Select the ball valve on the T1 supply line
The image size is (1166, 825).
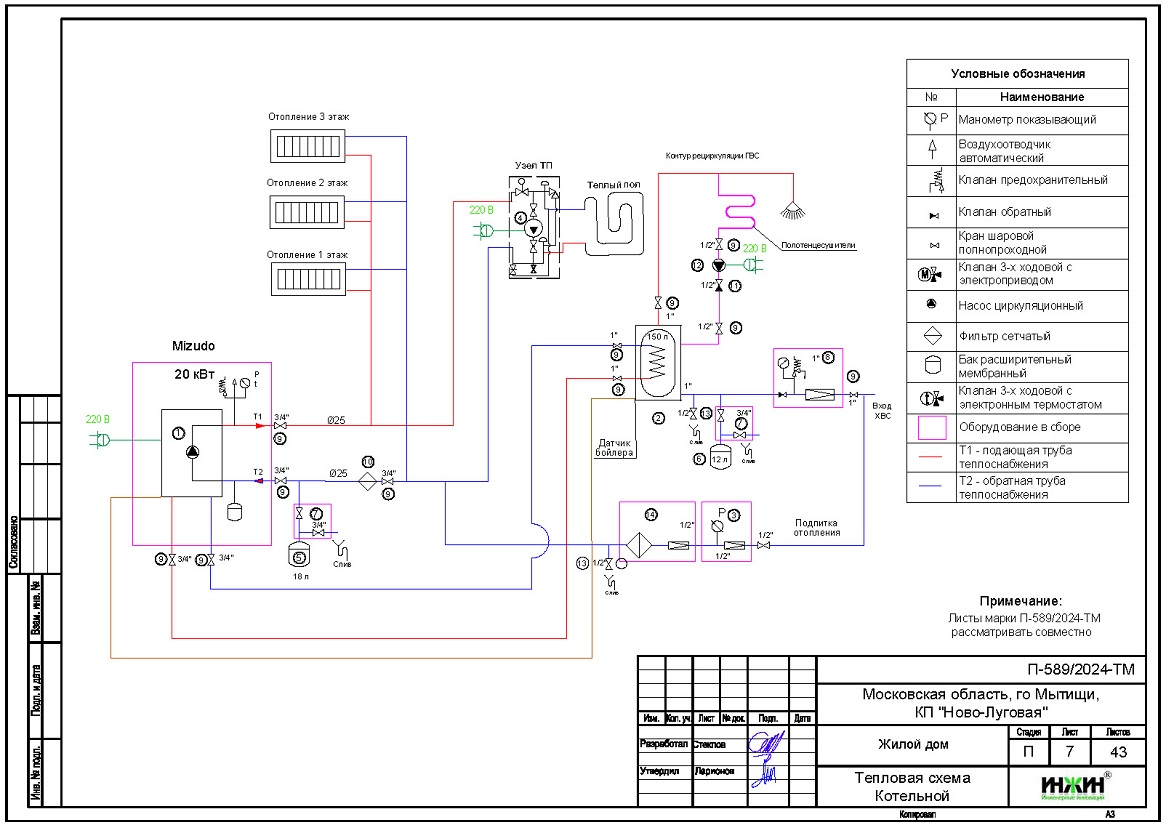pos(279,426)
